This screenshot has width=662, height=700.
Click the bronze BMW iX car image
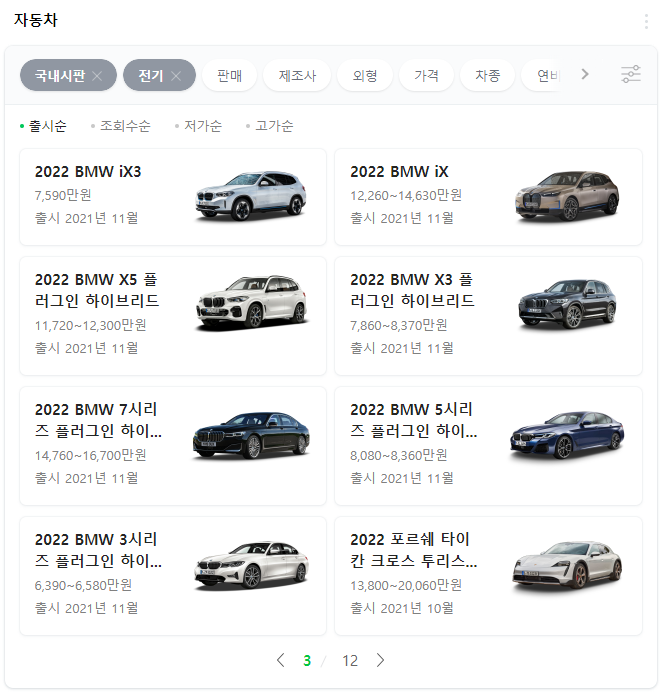(x=567, y=196)
